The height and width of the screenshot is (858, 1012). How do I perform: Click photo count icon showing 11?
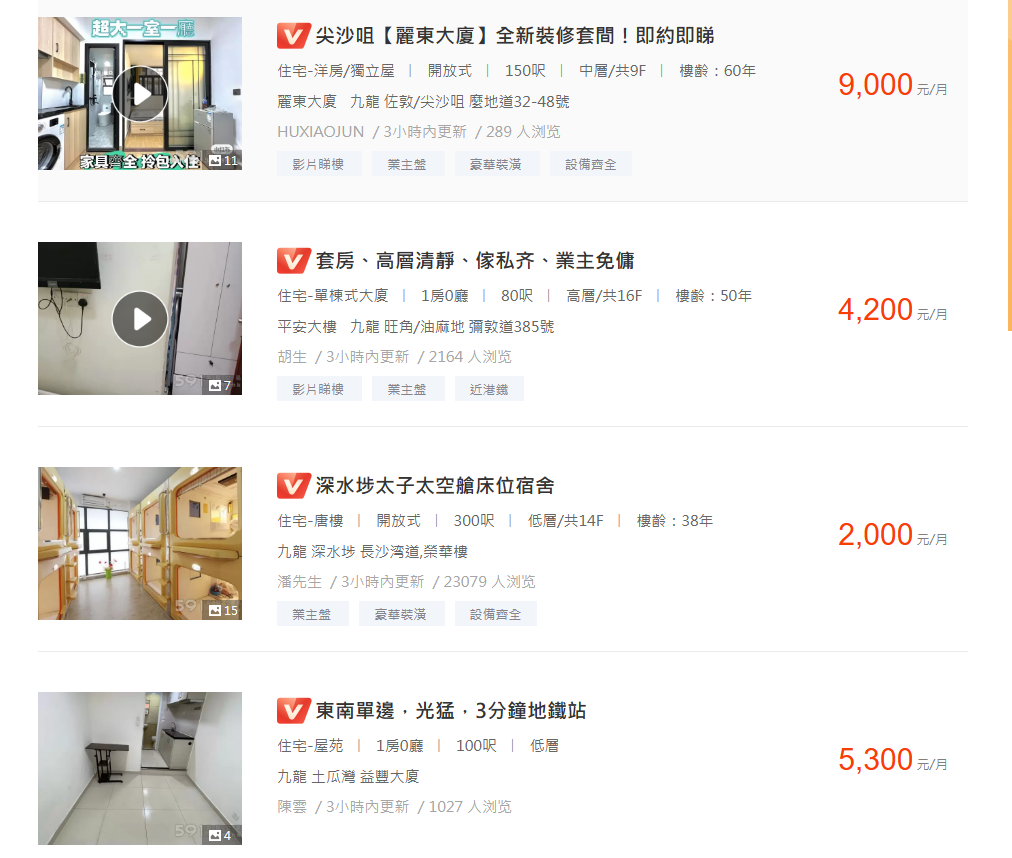click(223, 160)
